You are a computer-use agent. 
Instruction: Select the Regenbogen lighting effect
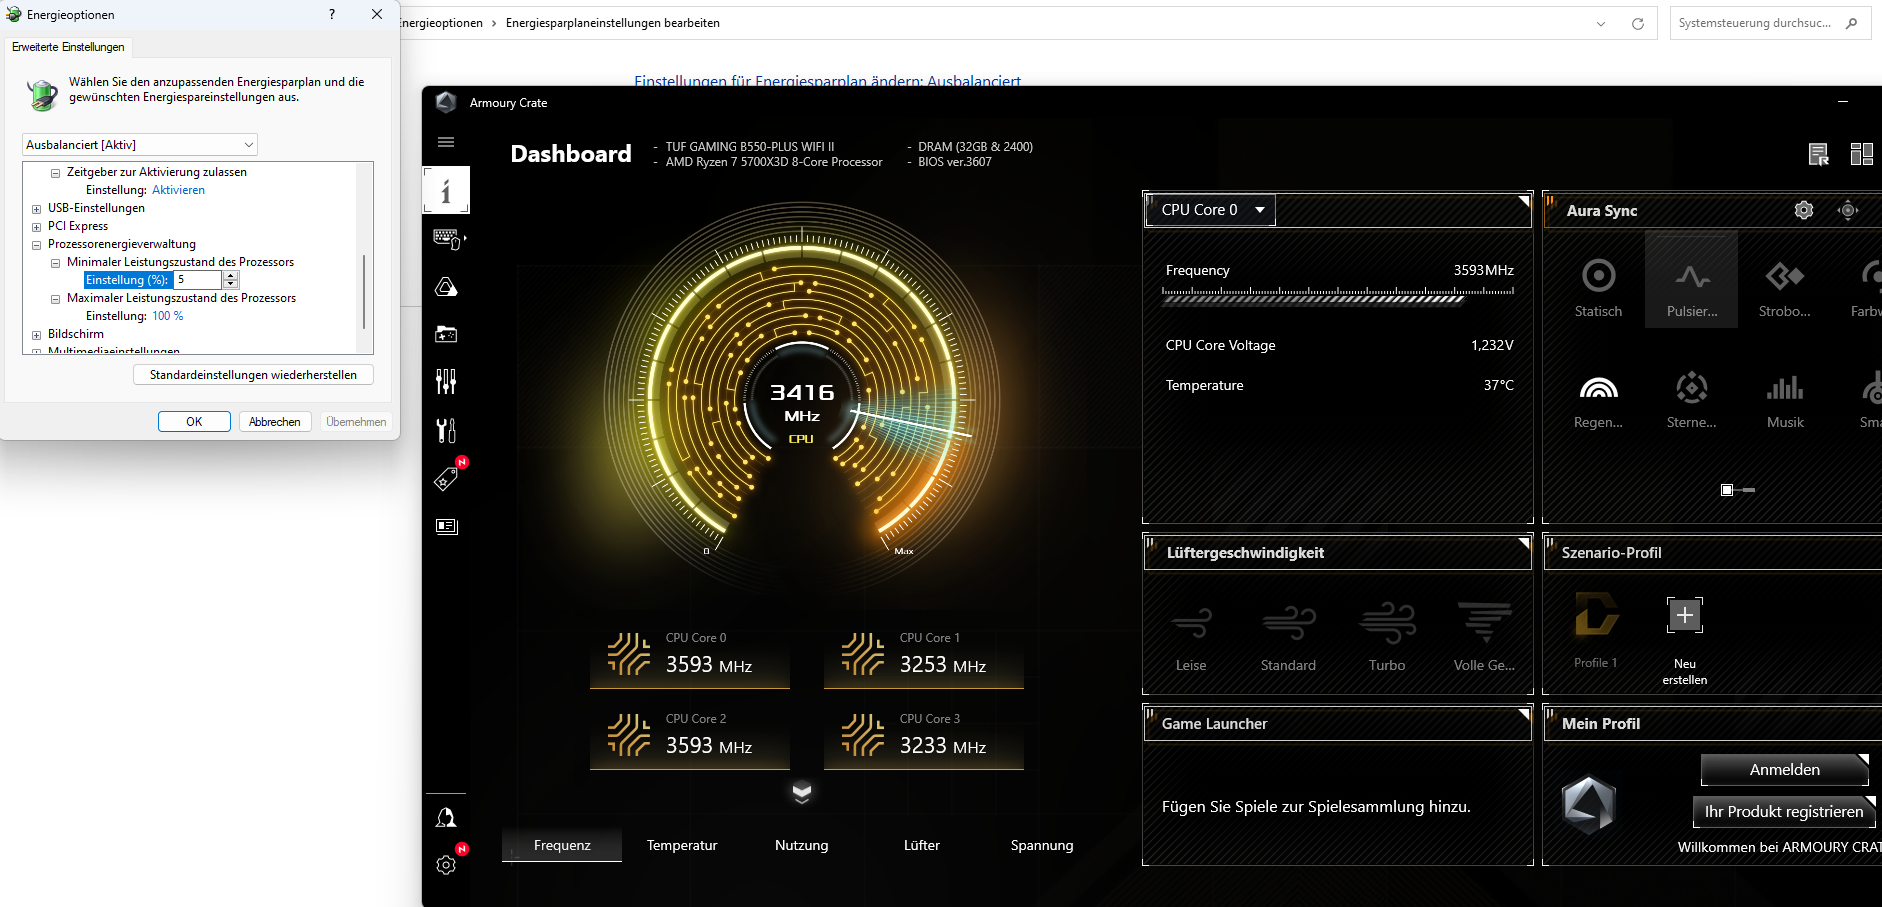pyautogui.click(x=1598, y=399)
